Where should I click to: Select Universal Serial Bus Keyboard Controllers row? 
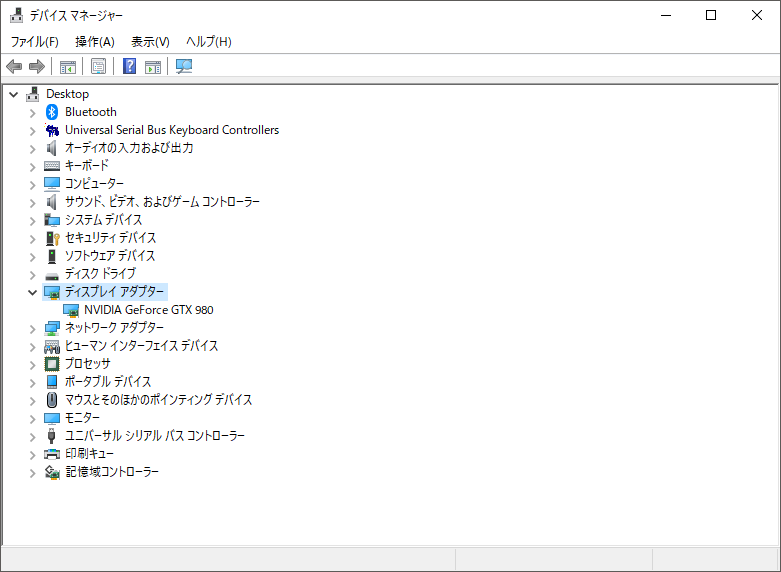[x=172, y=130]
